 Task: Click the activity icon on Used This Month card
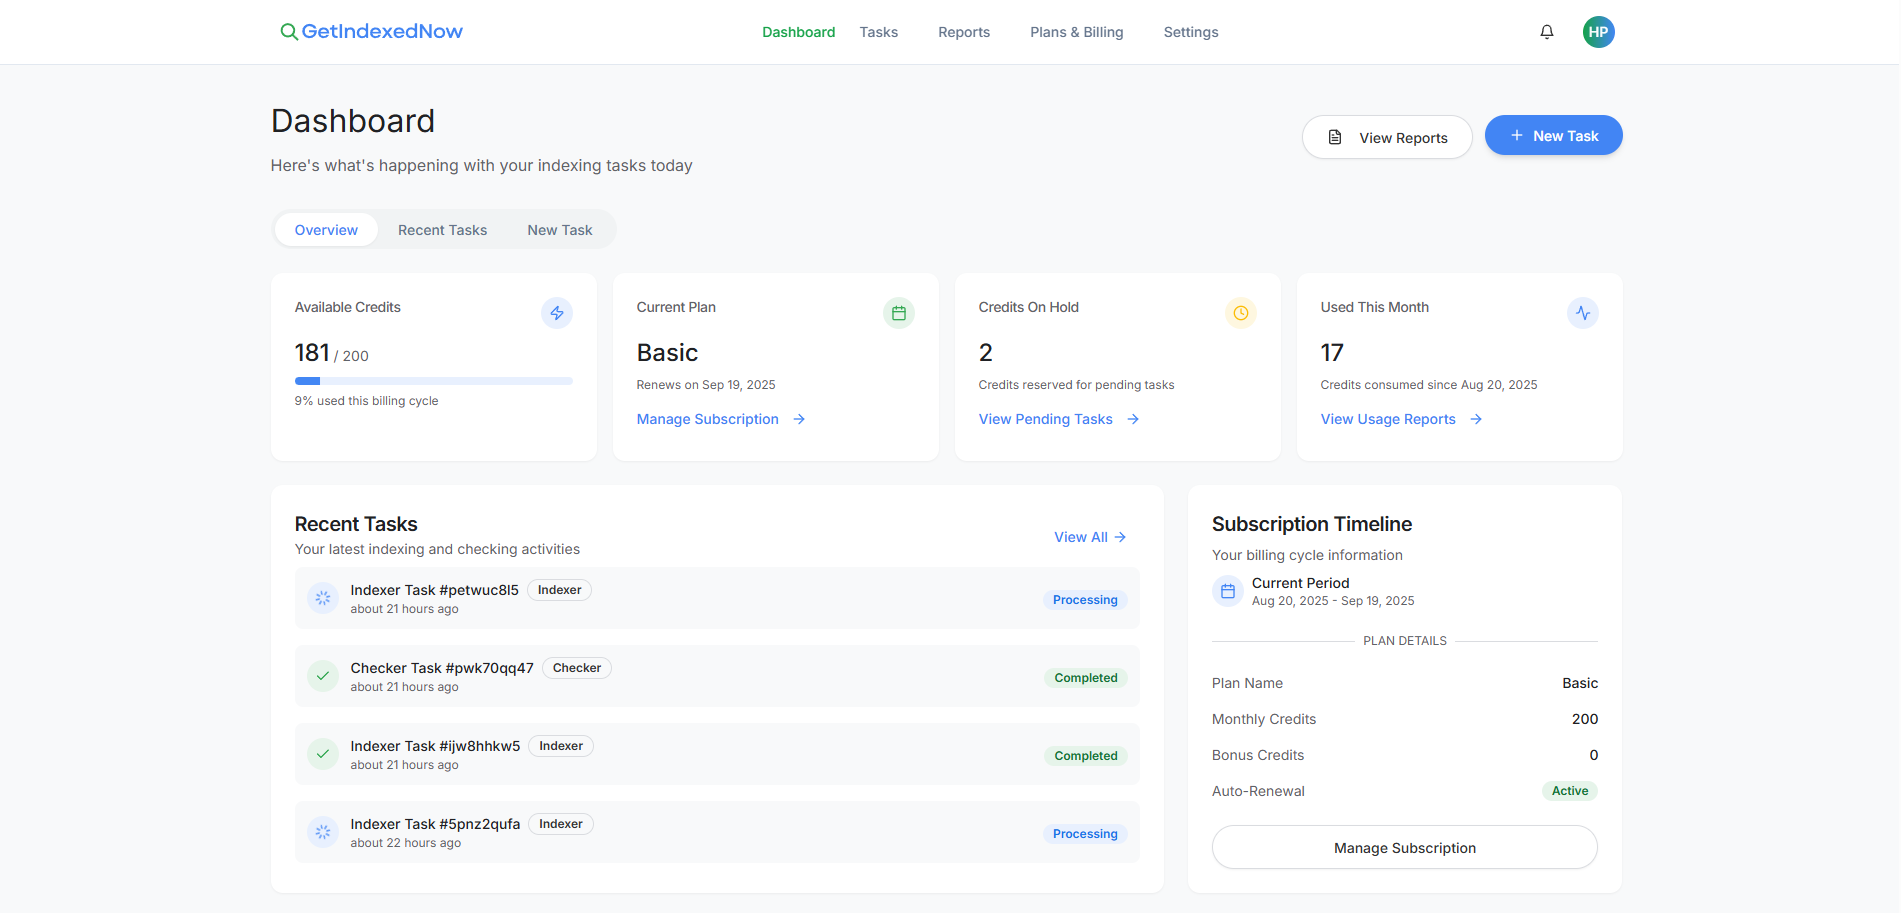1582,312
